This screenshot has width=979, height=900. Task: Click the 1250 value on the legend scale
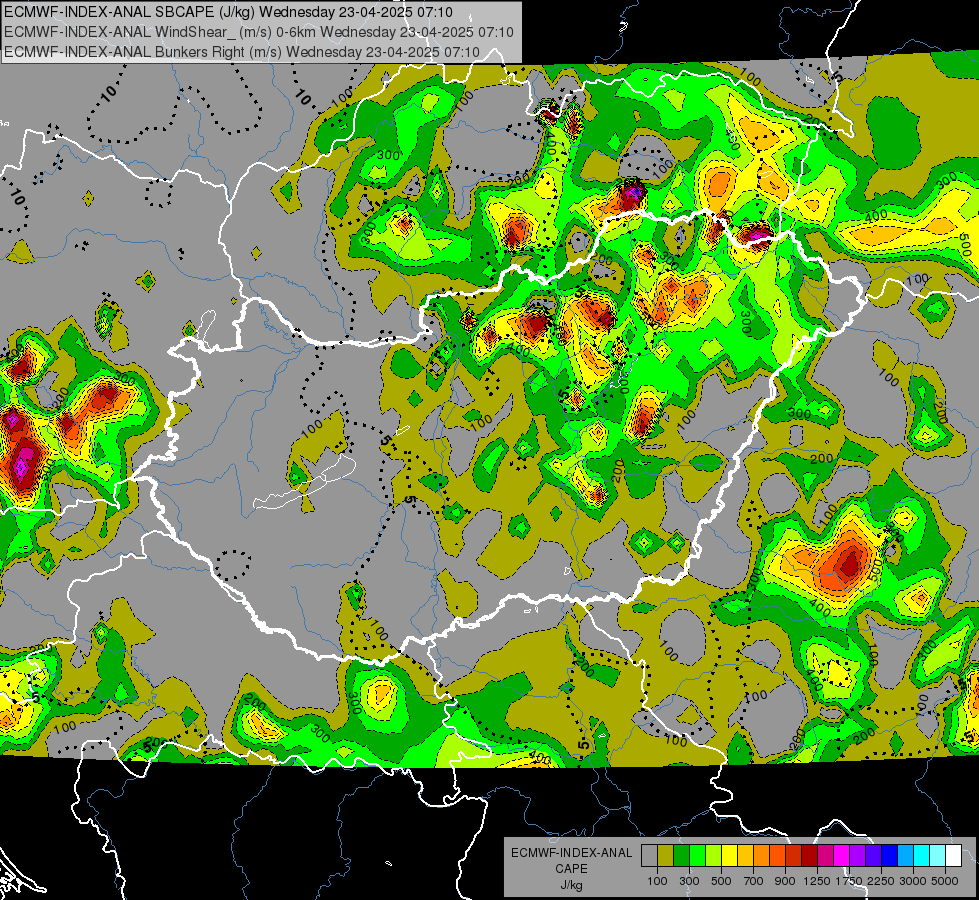click(817, 881)
